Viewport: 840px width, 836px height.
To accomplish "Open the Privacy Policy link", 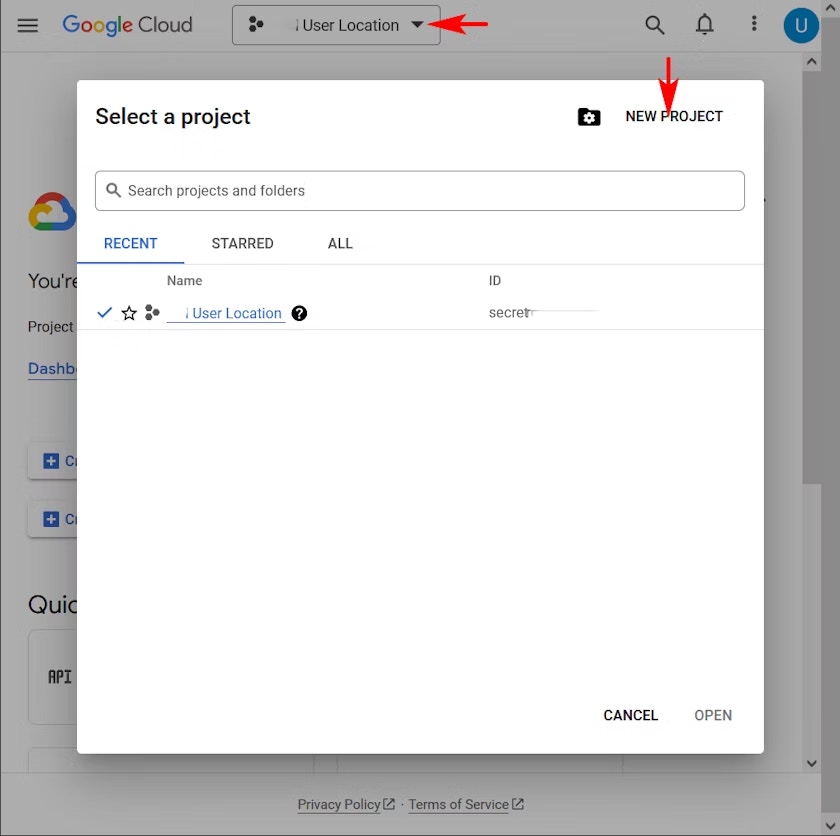I will [x=339, y=804].
